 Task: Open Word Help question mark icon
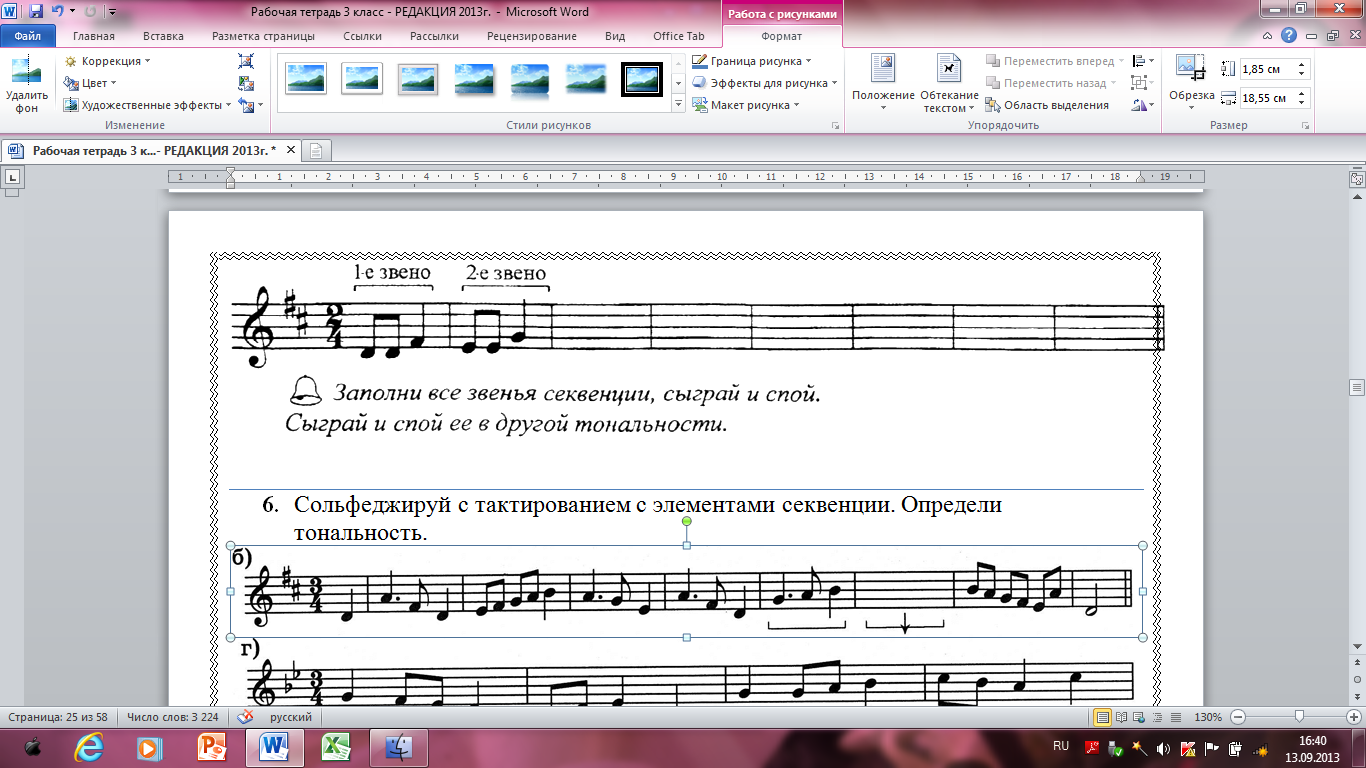point(1289,36)
